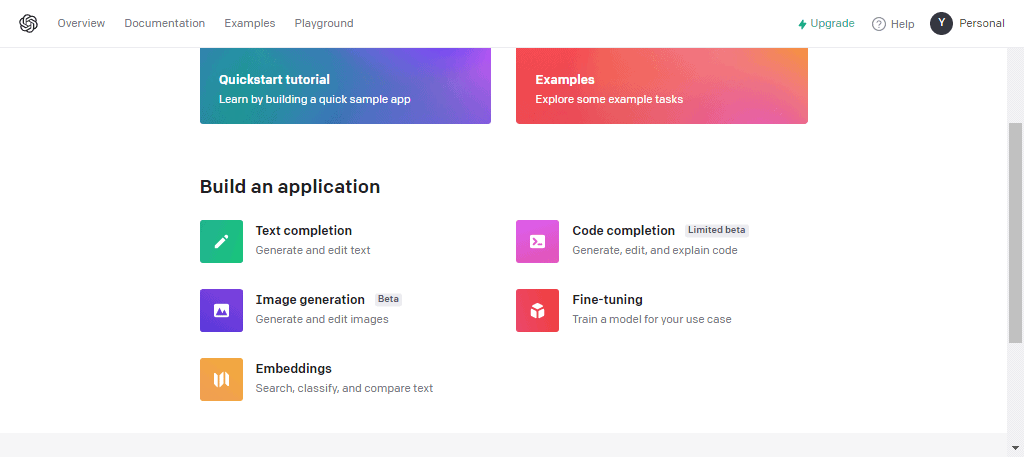1024x457 pixels.
Task: Open the Documentation tab
Action: pos(165,24)
